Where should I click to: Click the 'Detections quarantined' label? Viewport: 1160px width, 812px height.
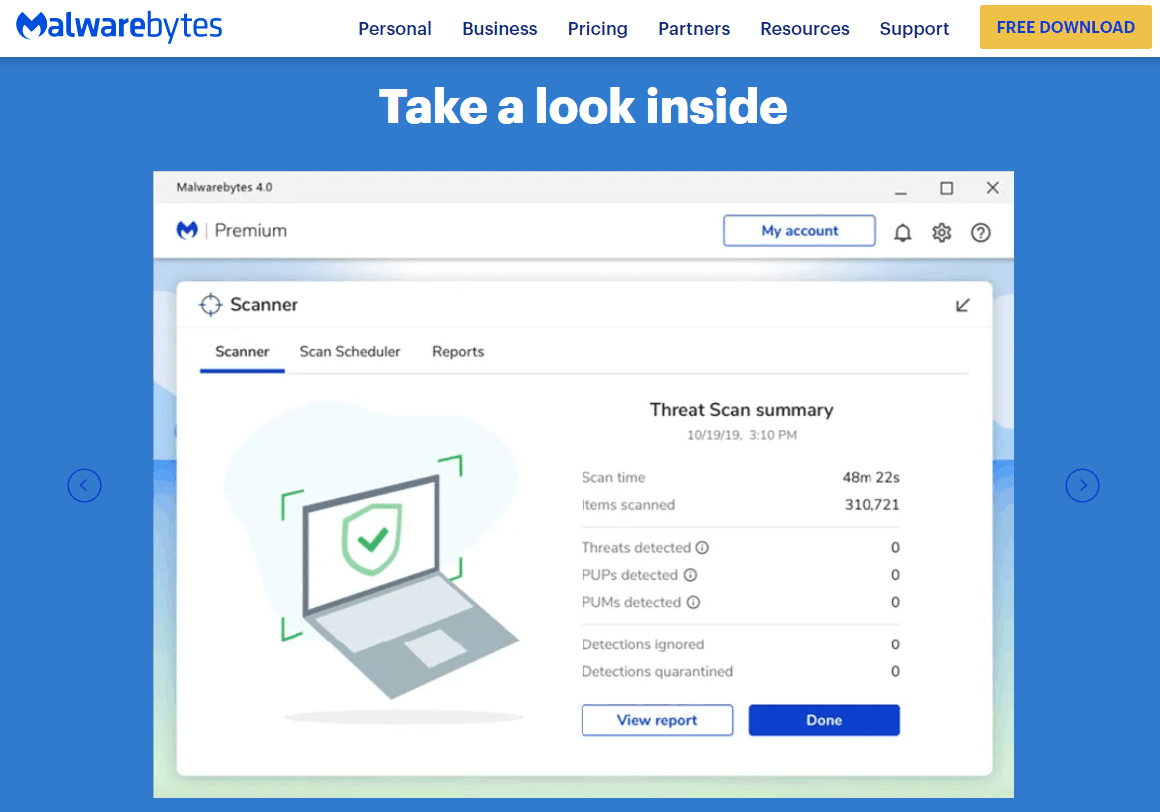coord(657,671)
